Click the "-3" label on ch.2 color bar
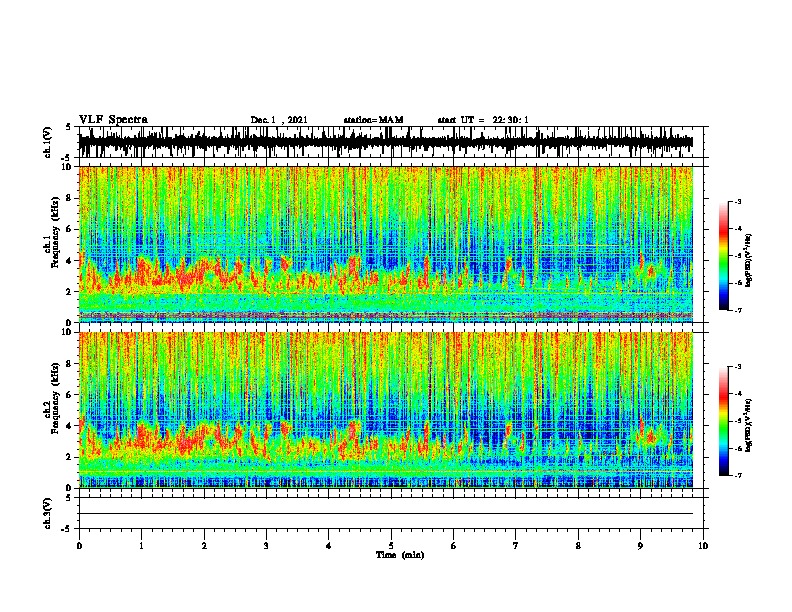792x612 pixels. pos(738,367)
